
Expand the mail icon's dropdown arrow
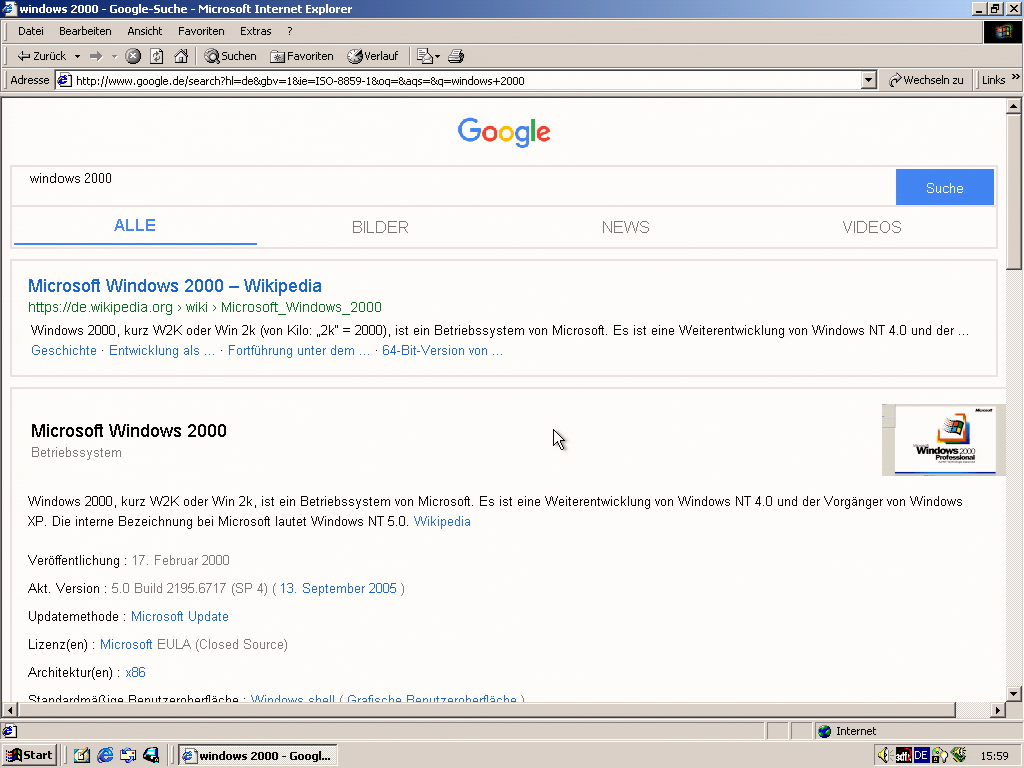point(438,56)
